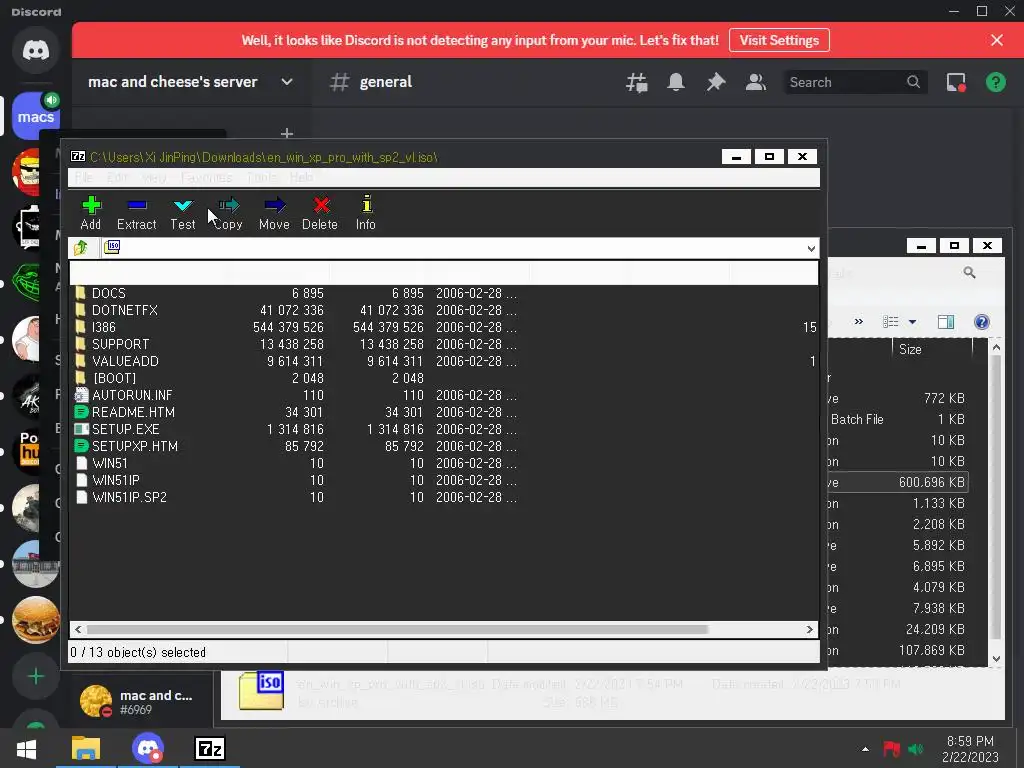This screenshot has width=1024, height=768.
Task: Go up one folder level in 7-Zip
Action: point(81,248)
